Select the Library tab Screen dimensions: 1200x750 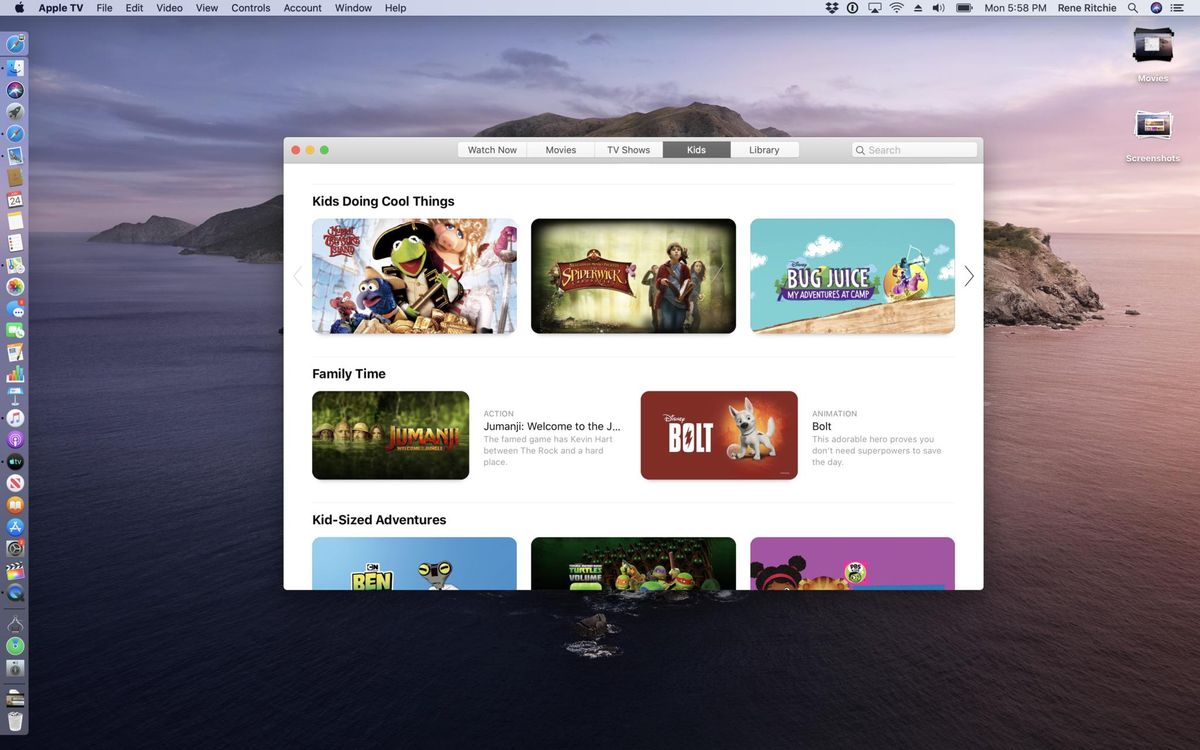764,149
